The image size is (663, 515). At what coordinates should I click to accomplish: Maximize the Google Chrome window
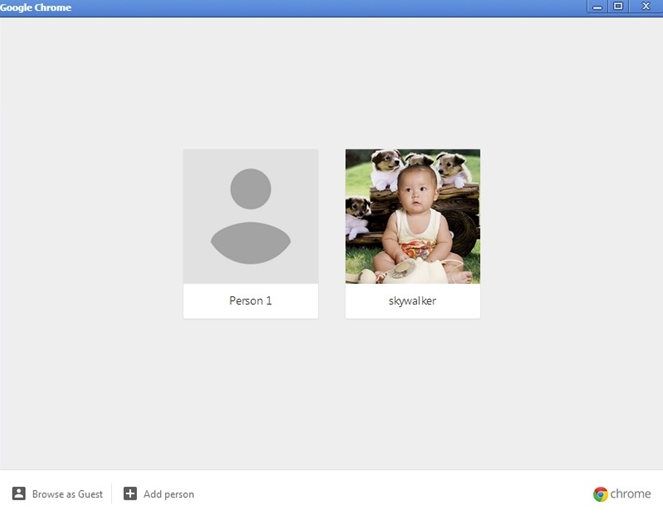618,6
